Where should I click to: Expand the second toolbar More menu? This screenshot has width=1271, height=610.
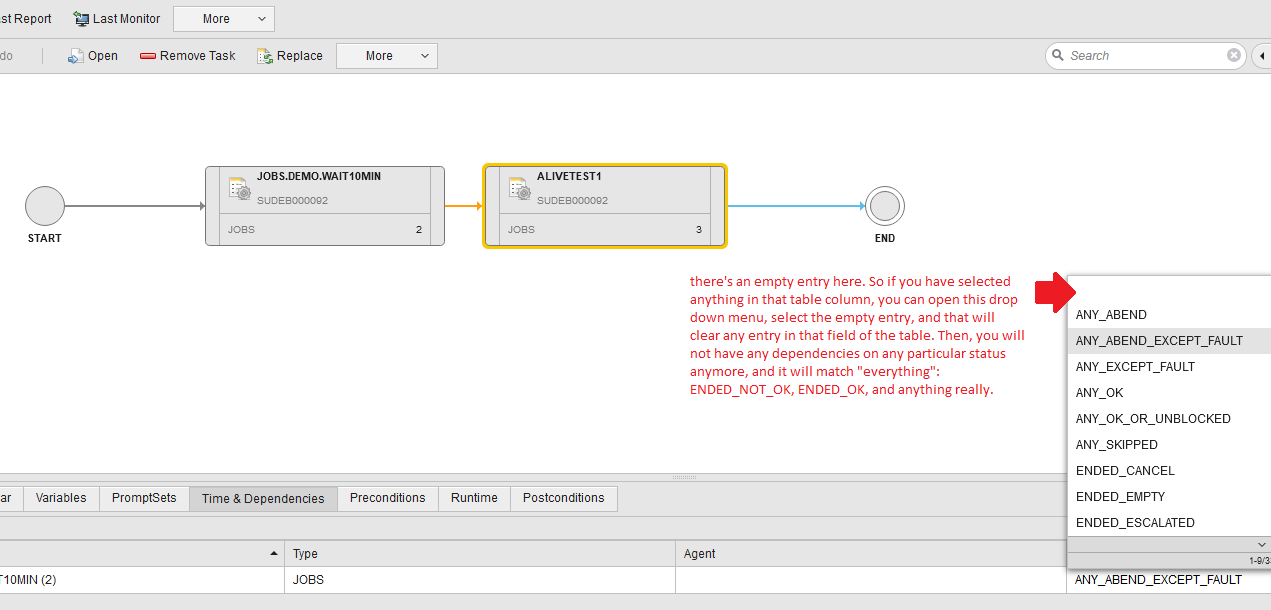coord(386,55)
